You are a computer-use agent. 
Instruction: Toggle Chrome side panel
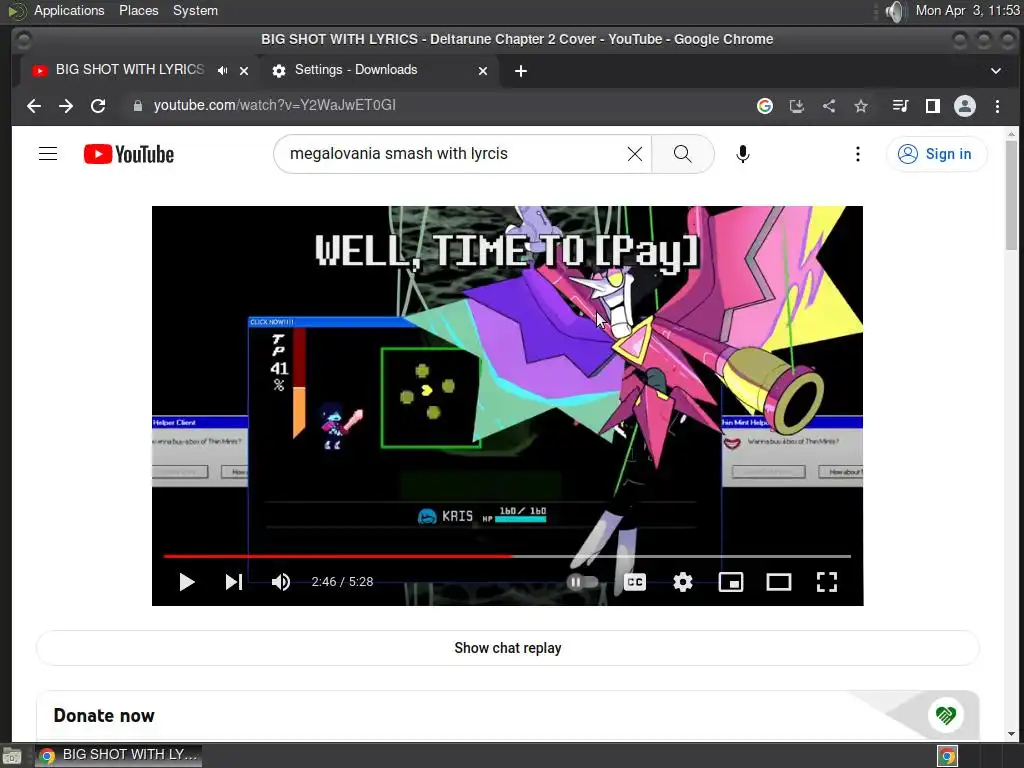933,106
